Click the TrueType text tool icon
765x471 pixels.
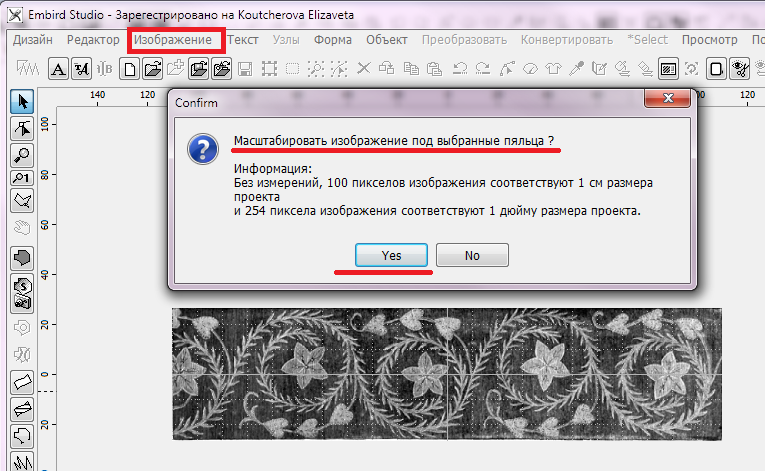(81, 69)
